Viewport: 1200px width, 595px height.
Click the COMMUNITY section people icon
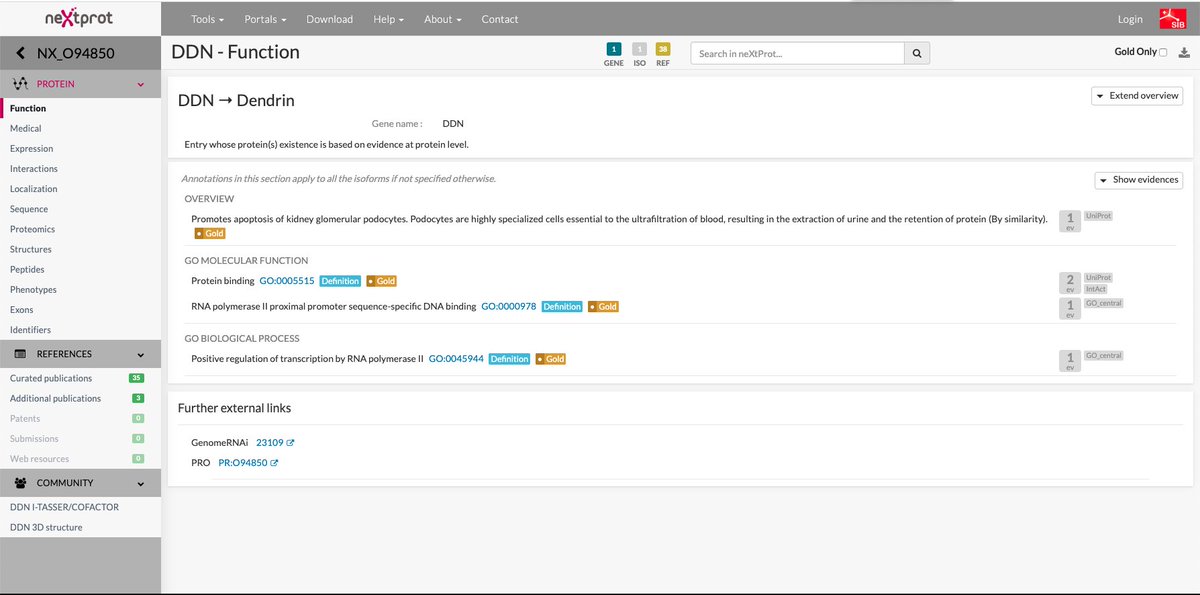[x=20, y=483]
